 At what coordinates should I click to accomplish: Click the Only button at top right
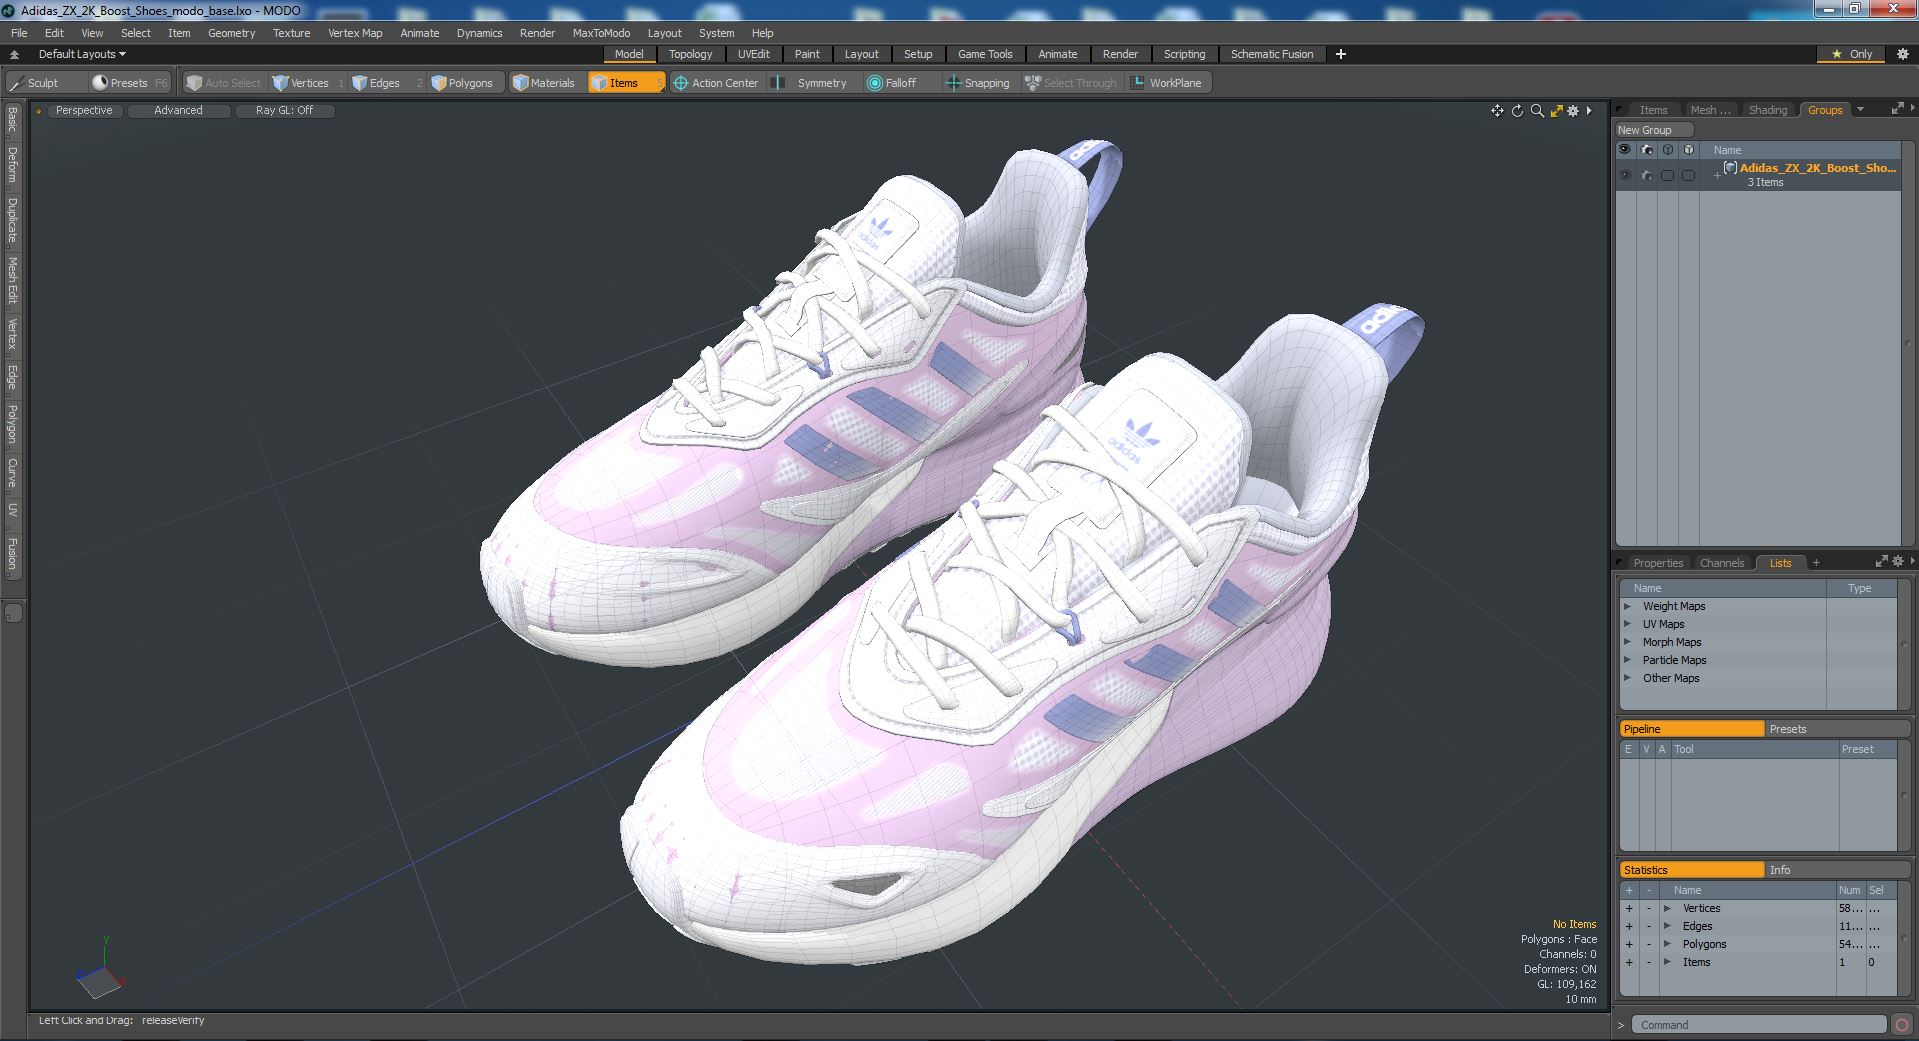1852,54
